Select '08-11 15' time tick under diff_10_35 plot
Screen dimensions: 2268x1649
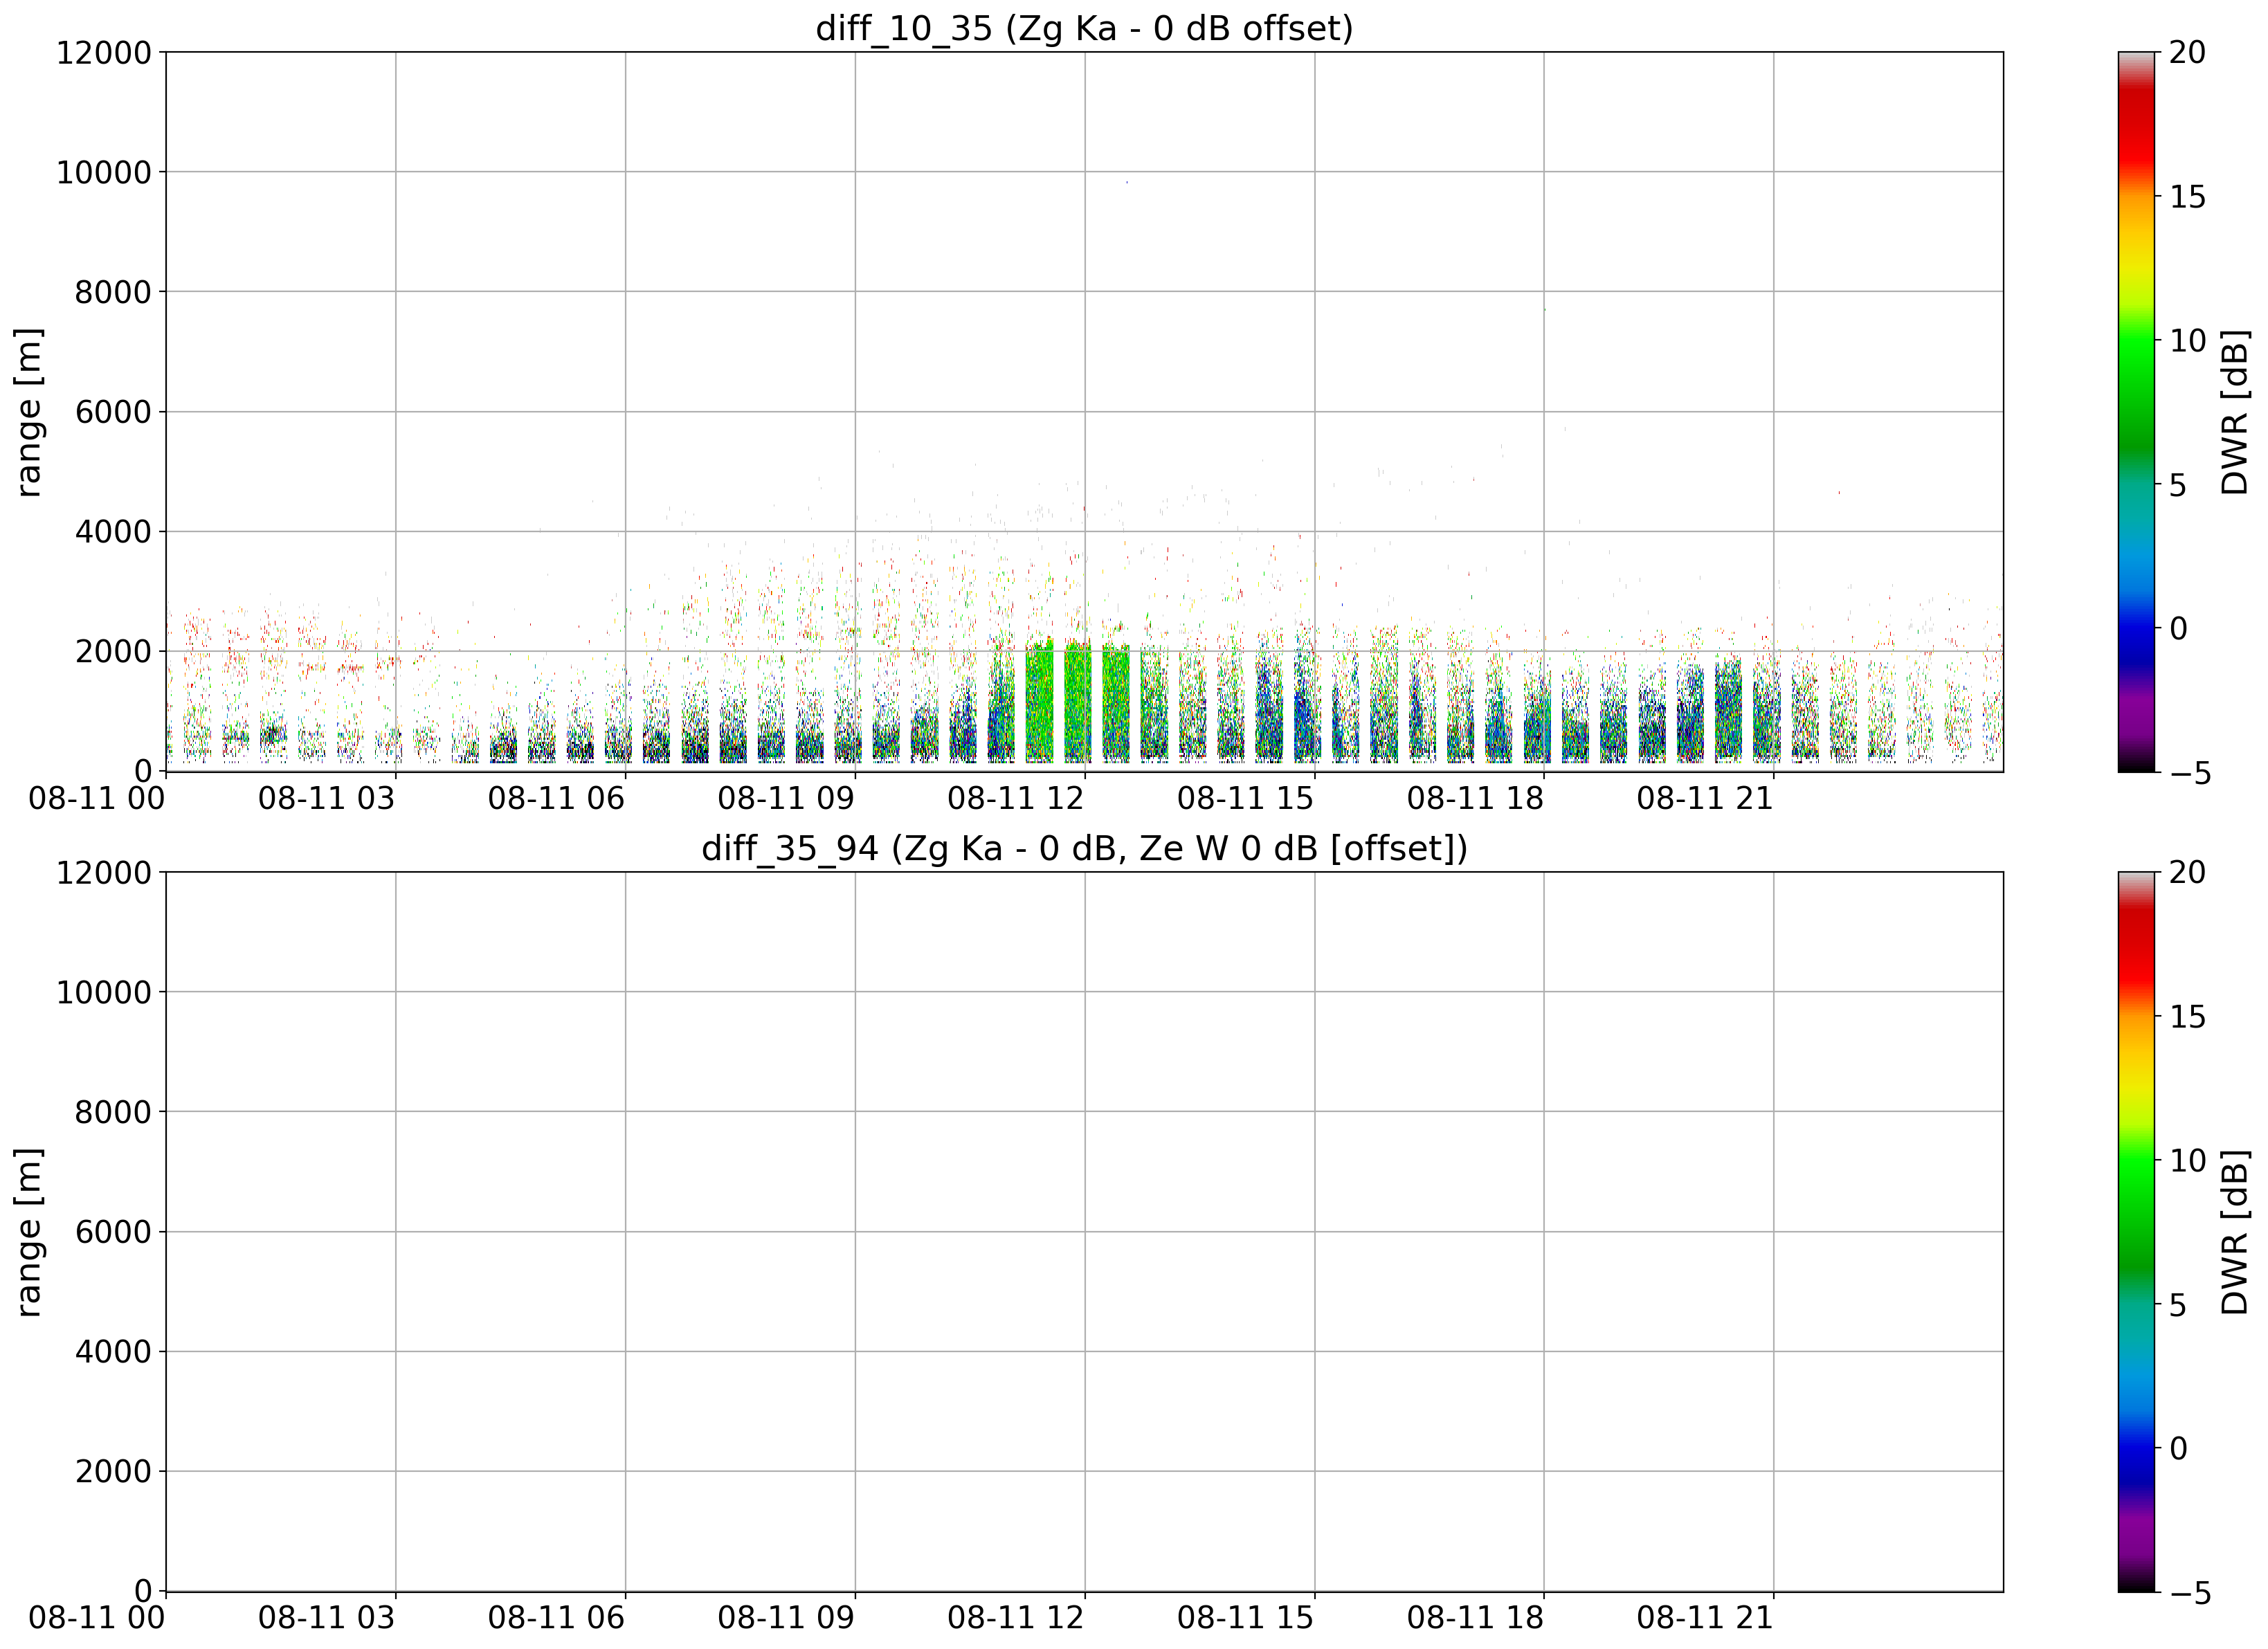click(1246, 799)
